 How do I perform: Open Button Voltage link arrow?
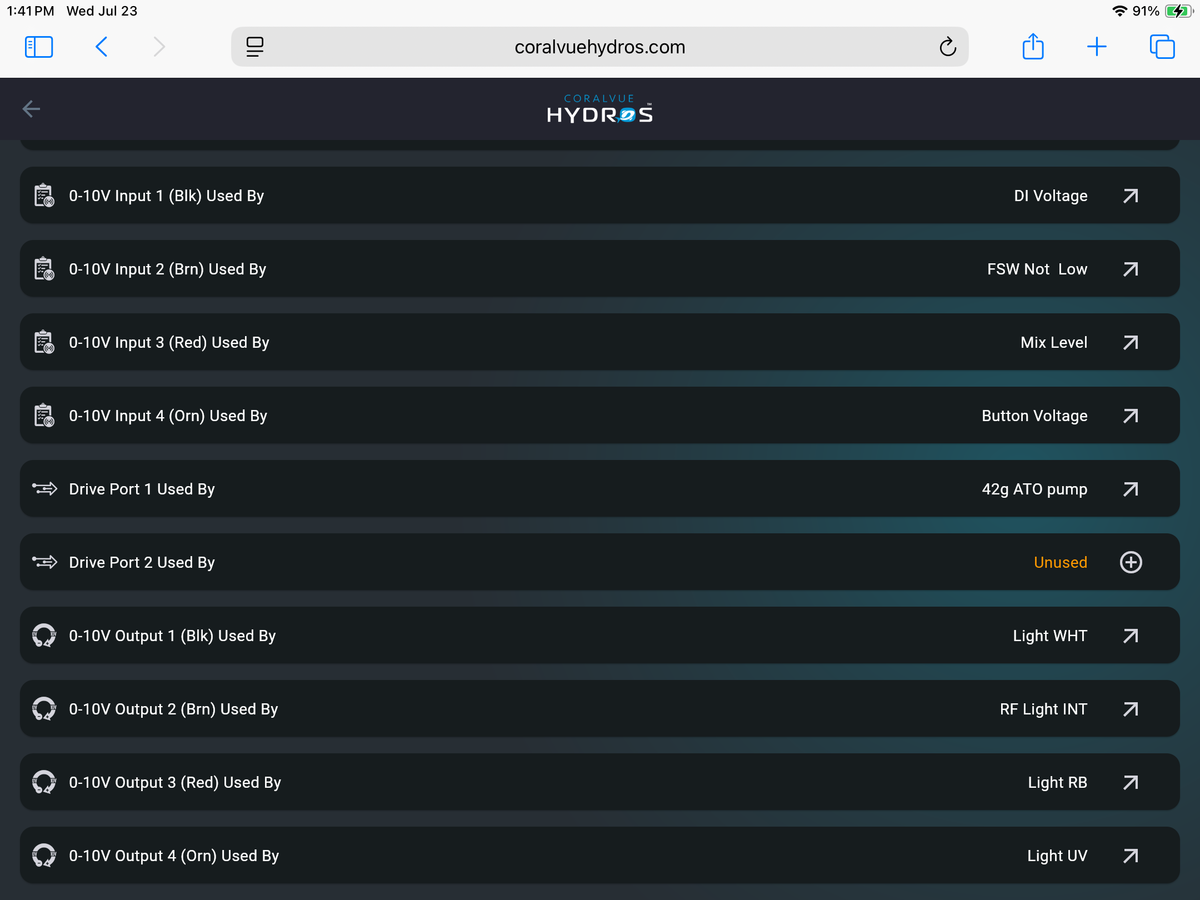[1130, 416]
